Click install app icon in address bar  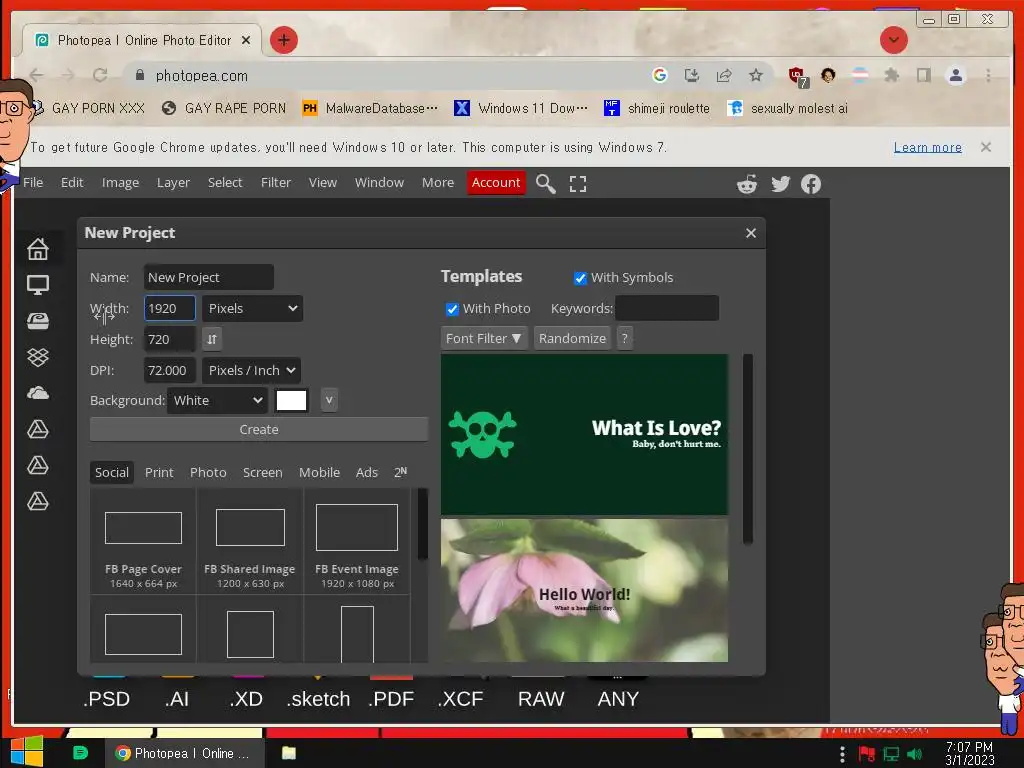click(x=692, y=75)
